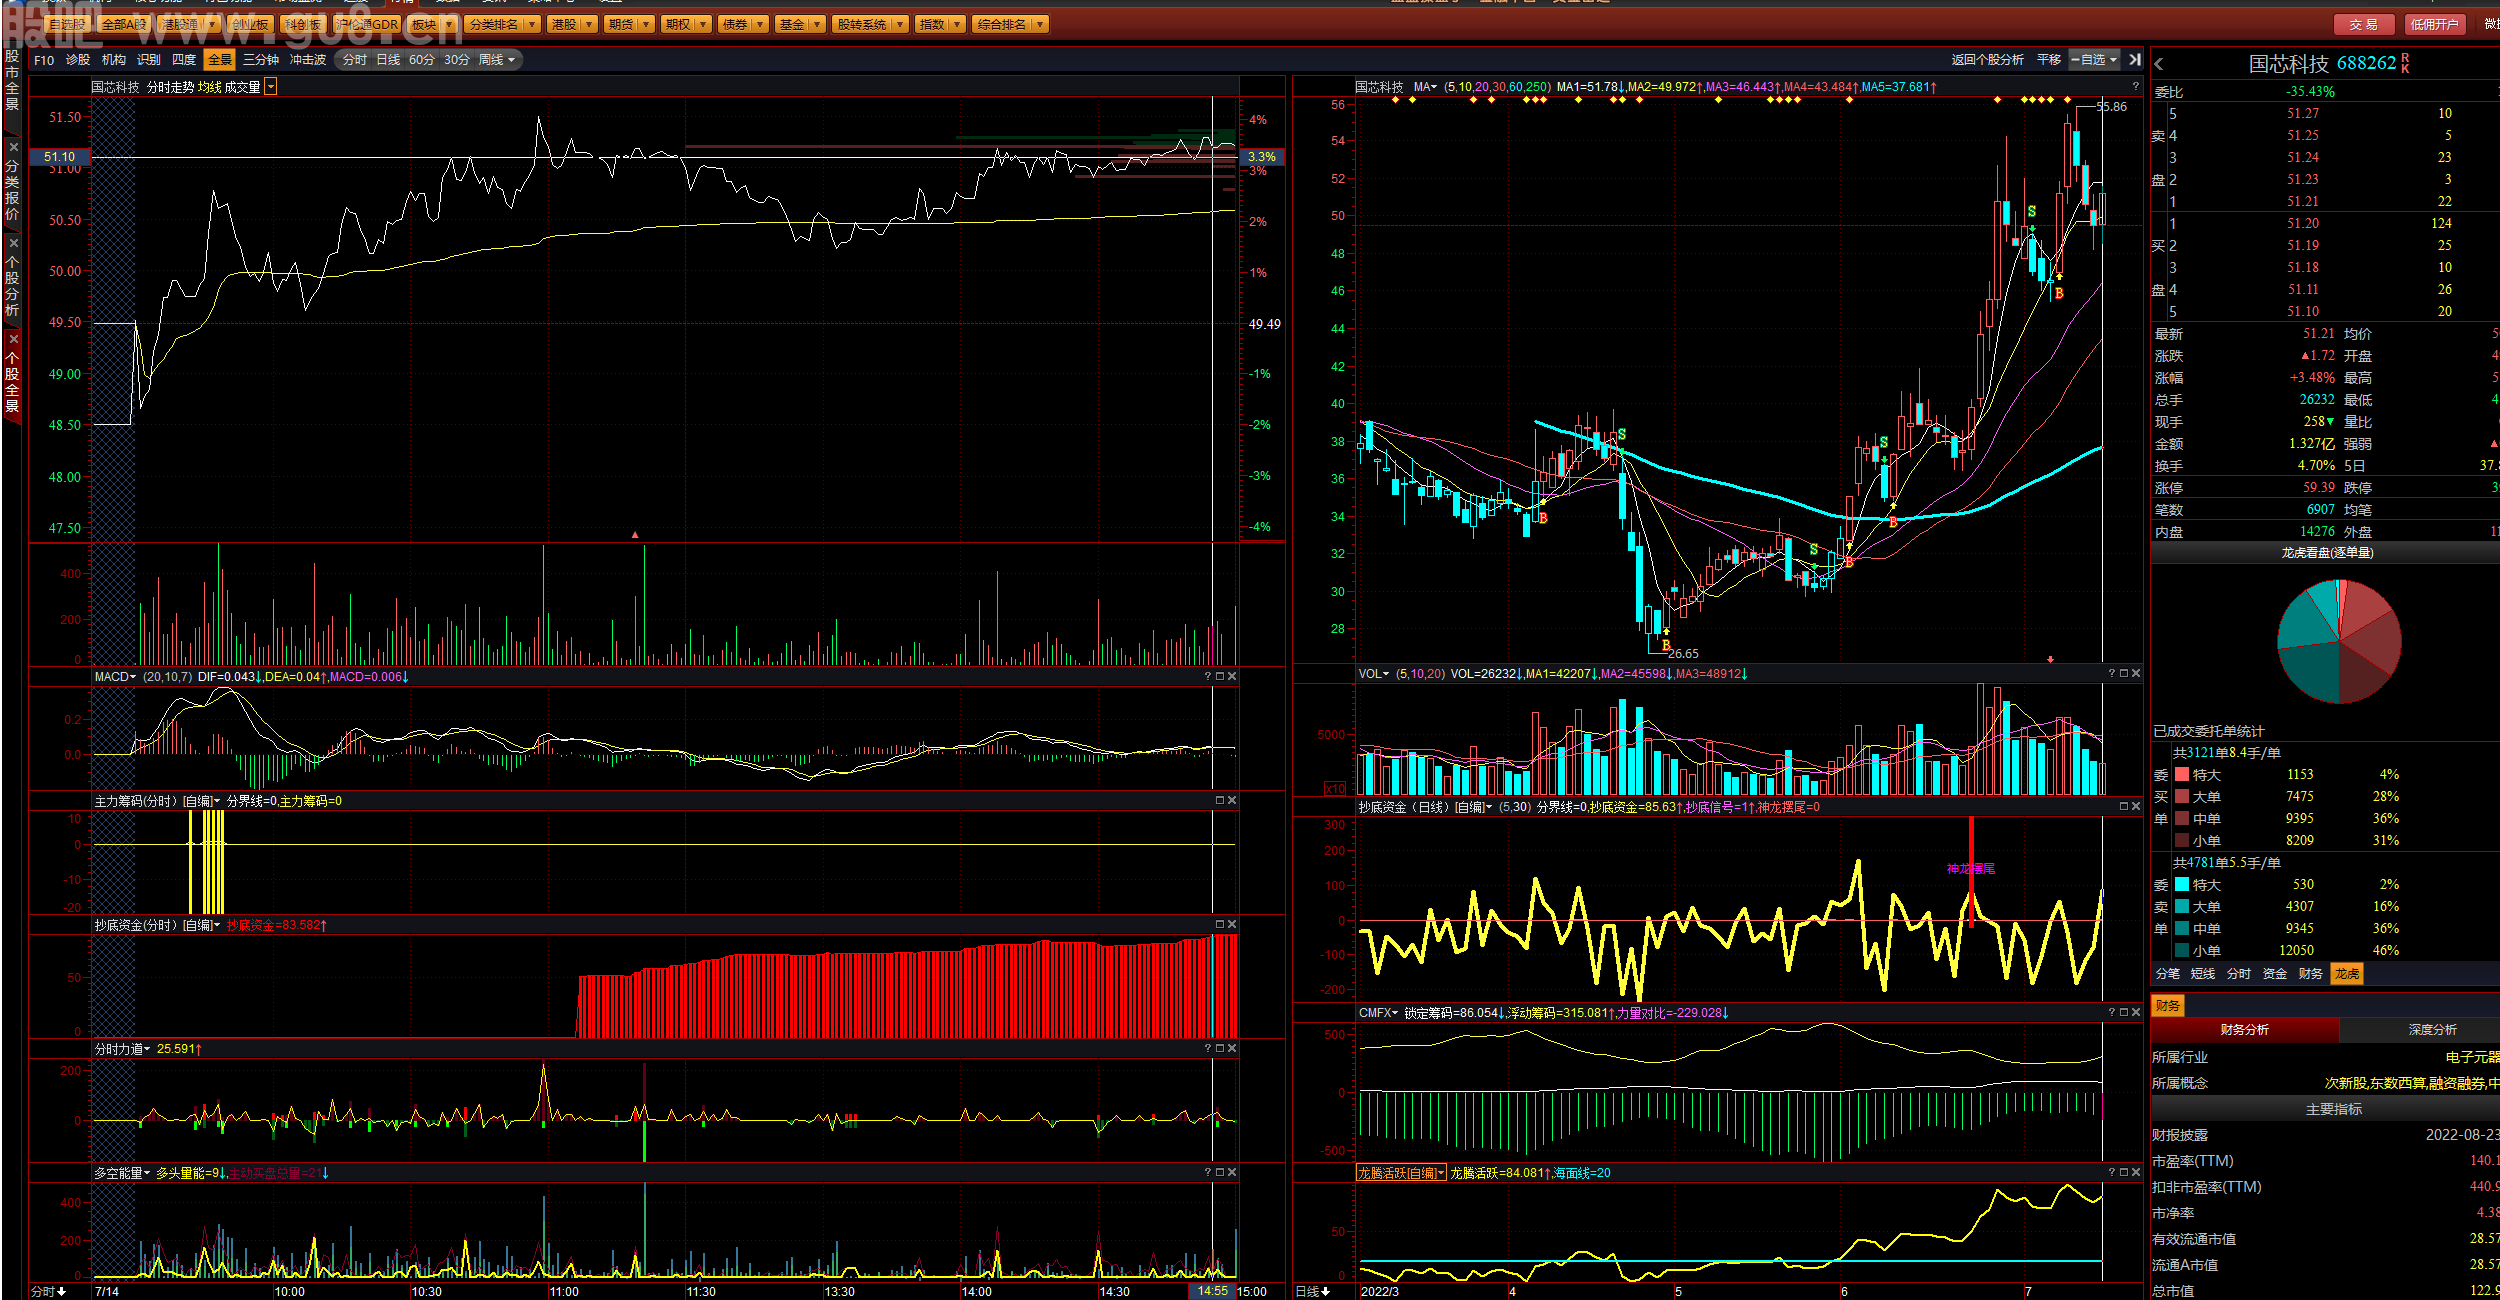Screen dimensions: 2500x1300
Task: Click the skip-to-end arrow beside 自选
Action: (2134, 60)
